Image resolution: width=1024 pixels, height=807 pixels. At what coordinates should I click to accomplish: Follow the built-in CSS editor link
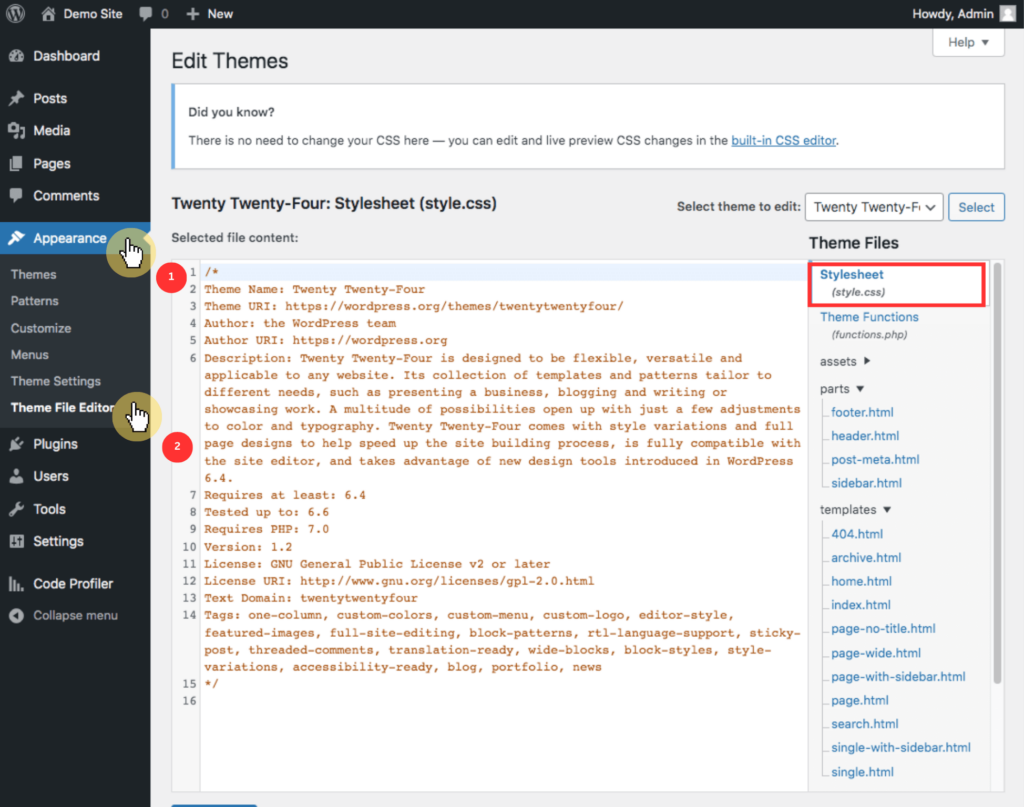pos(784,140)
